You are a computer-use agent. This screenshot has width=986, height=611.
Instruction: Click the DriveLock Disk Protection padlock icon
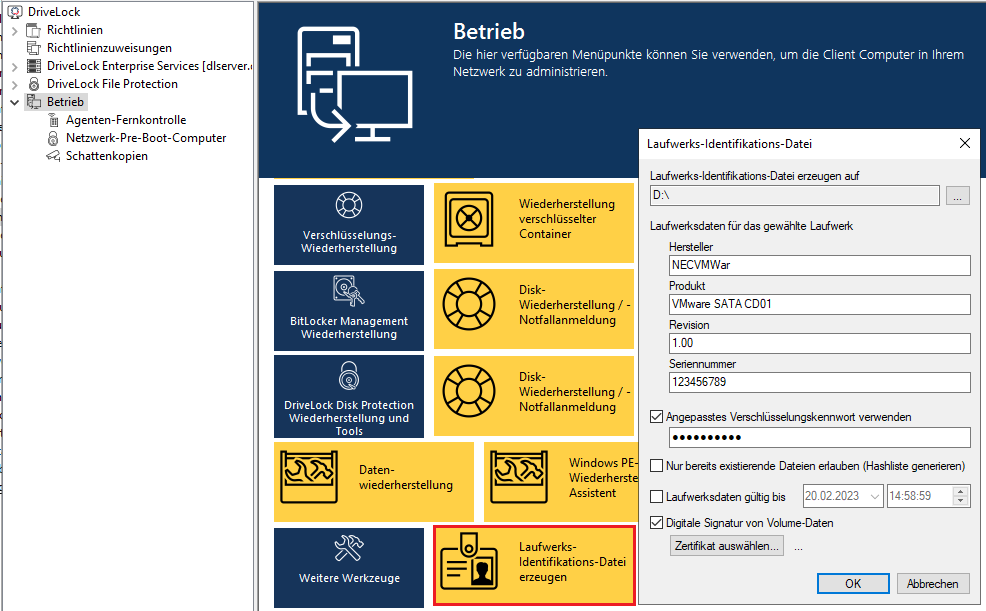(x=348, y=376)
